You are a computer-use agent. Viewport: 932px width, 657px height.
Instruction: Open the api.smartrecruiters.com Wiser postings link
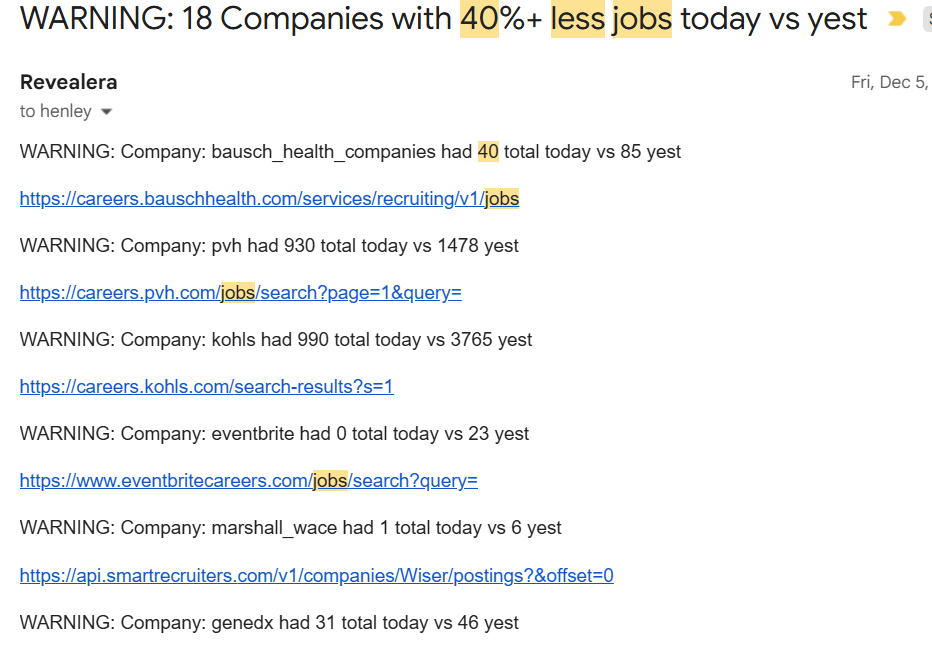click(316, 576)
